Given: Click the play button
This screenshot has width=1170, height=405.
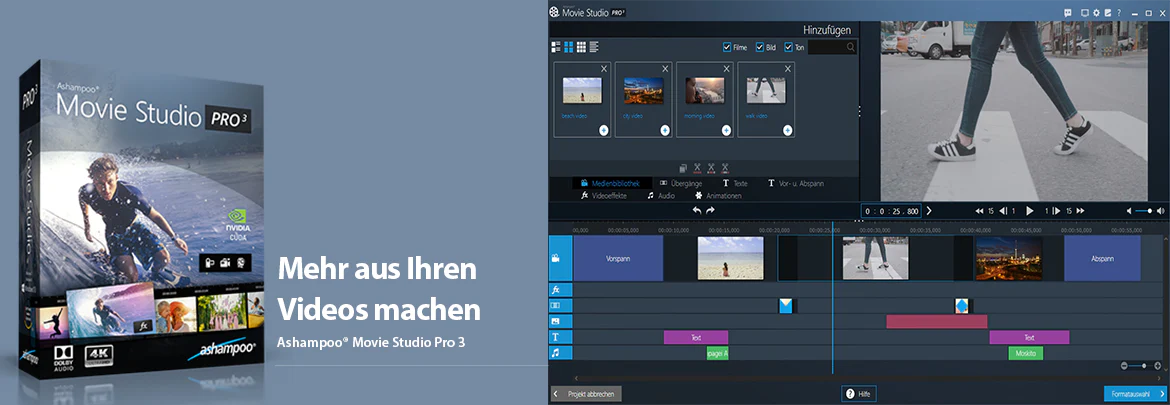Looking at the screenshot, I should [x=1030, y=211].
